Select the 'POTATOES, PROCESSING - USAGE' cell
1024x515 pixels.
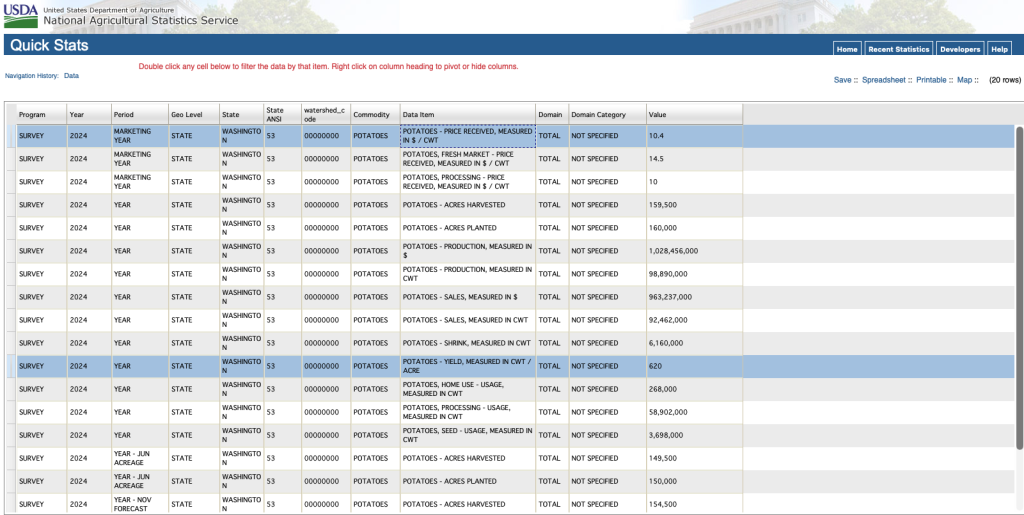tap(468, 412)
